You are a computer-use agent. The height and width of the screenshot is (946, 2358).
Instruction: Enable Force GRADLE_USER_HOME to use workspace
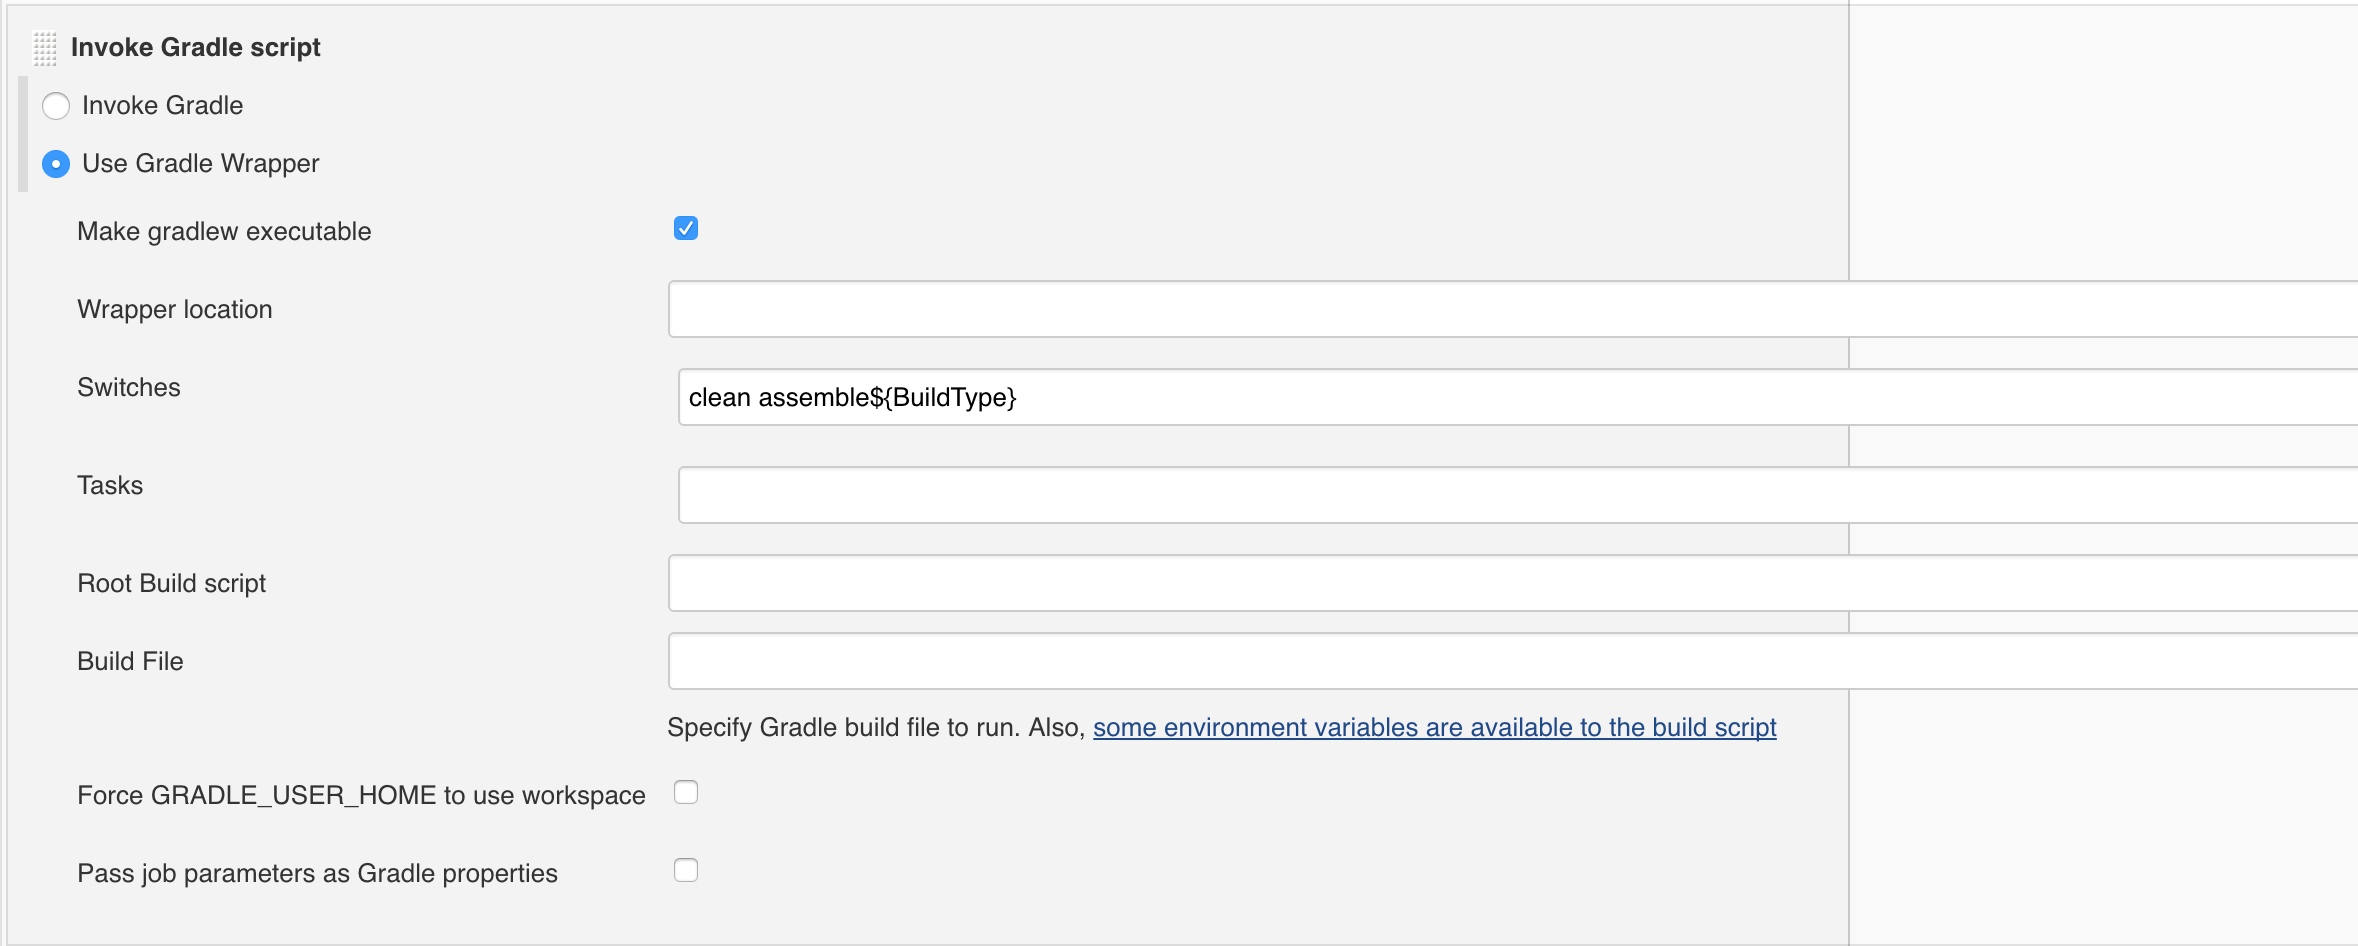click(x=686, y=792)
